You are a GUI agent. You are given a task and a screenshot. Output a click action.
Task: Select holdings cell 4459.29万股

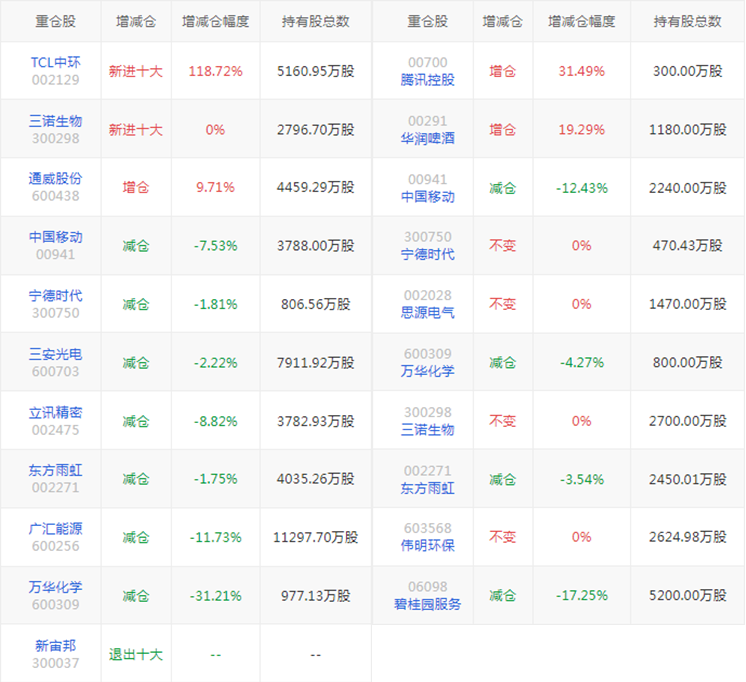pos(316,188)
